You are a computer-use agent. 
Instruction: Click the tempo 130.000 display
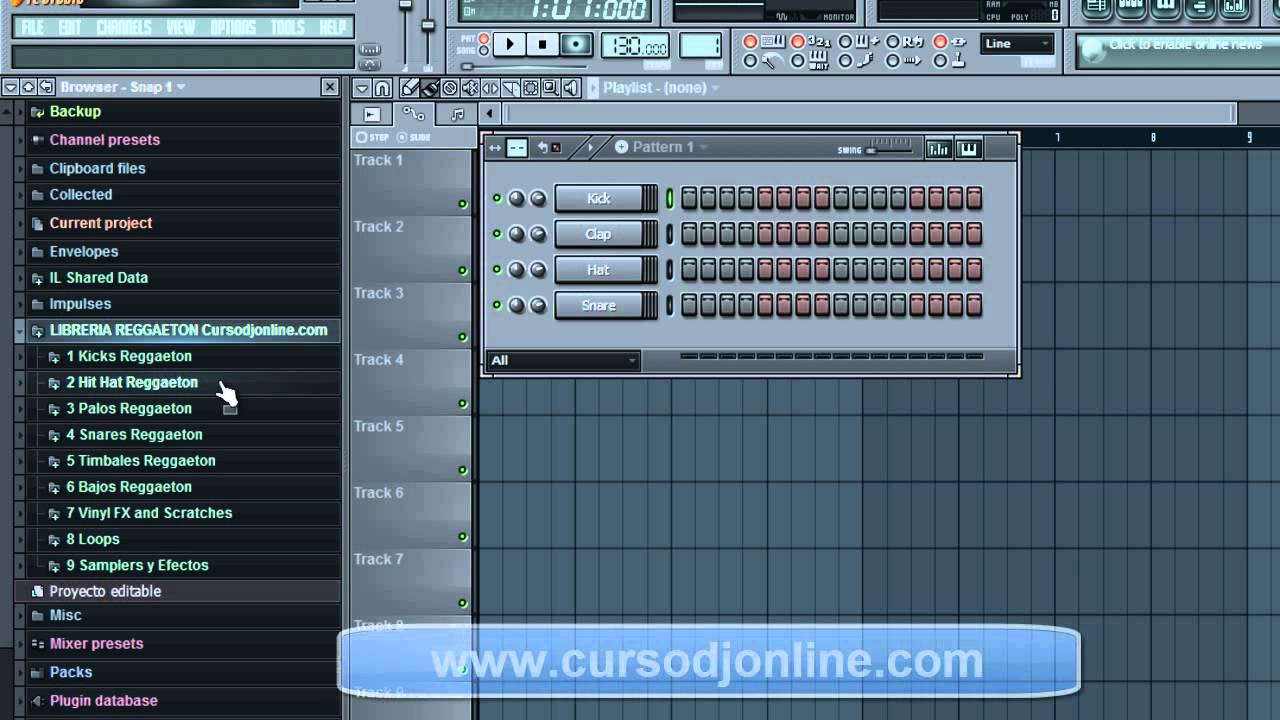(635, 45)
